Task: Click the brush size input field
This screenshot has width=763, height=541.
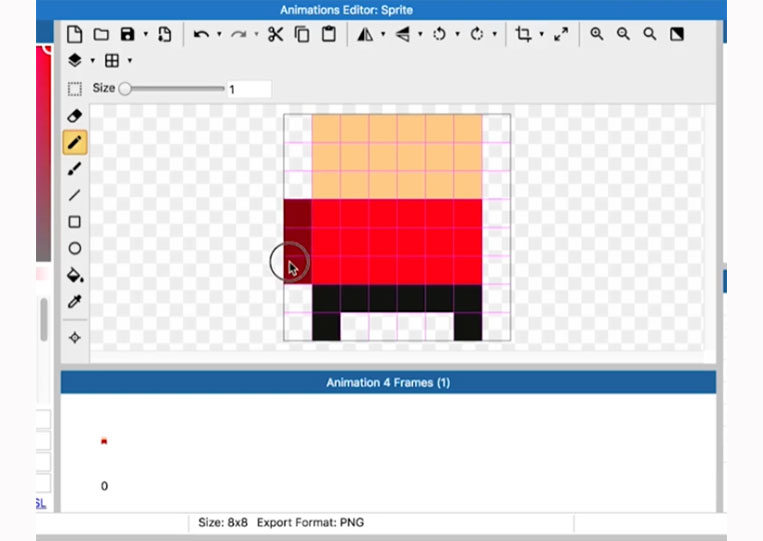Action: (x=249, y=89)
